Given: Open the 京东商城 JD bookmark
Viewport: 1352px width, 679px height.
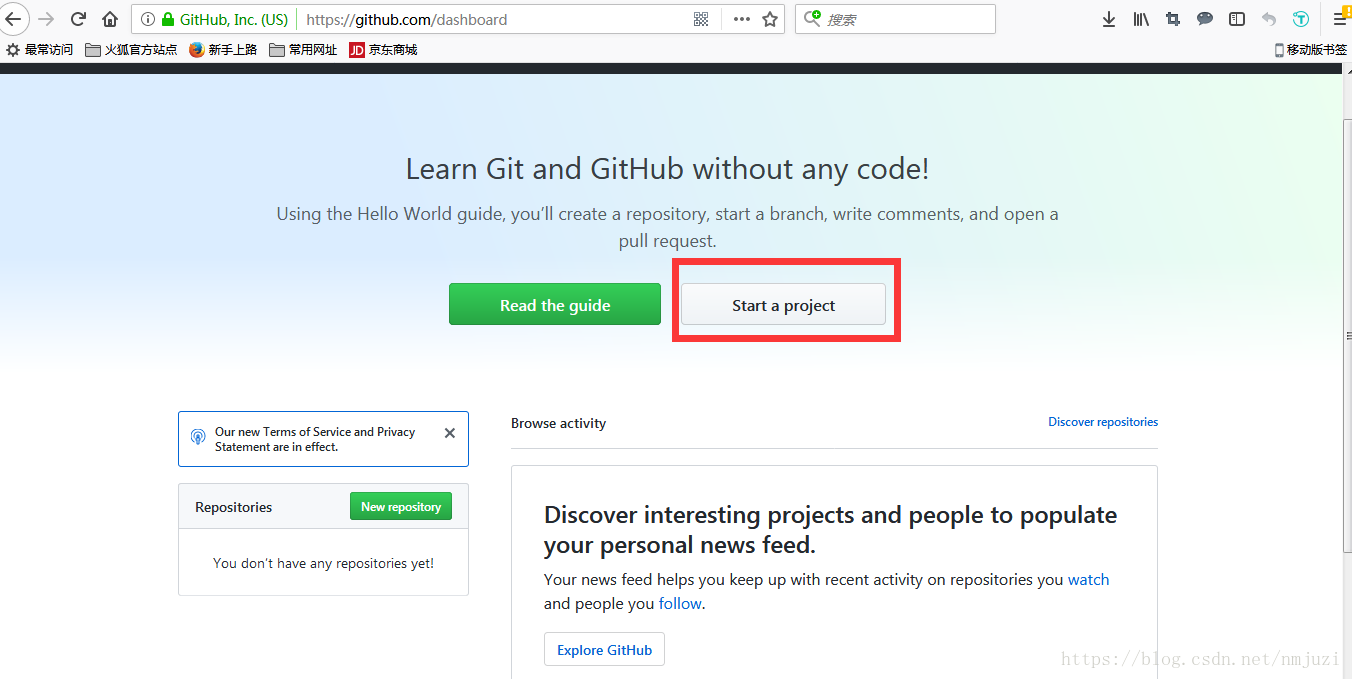Looking at the screenshot, I should click(x=383, y=50).
